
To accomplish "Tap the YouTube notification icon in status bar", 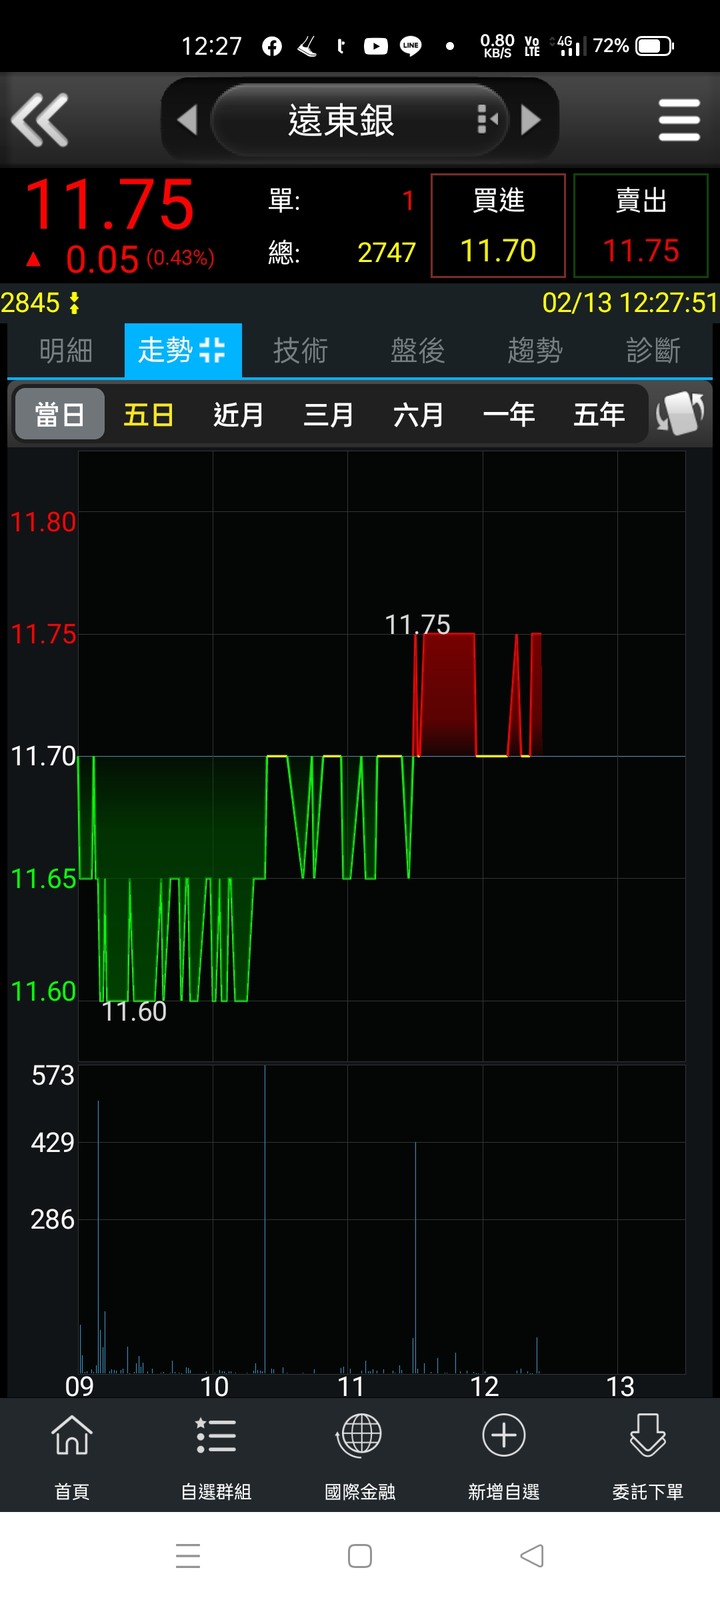I will 376,46.
